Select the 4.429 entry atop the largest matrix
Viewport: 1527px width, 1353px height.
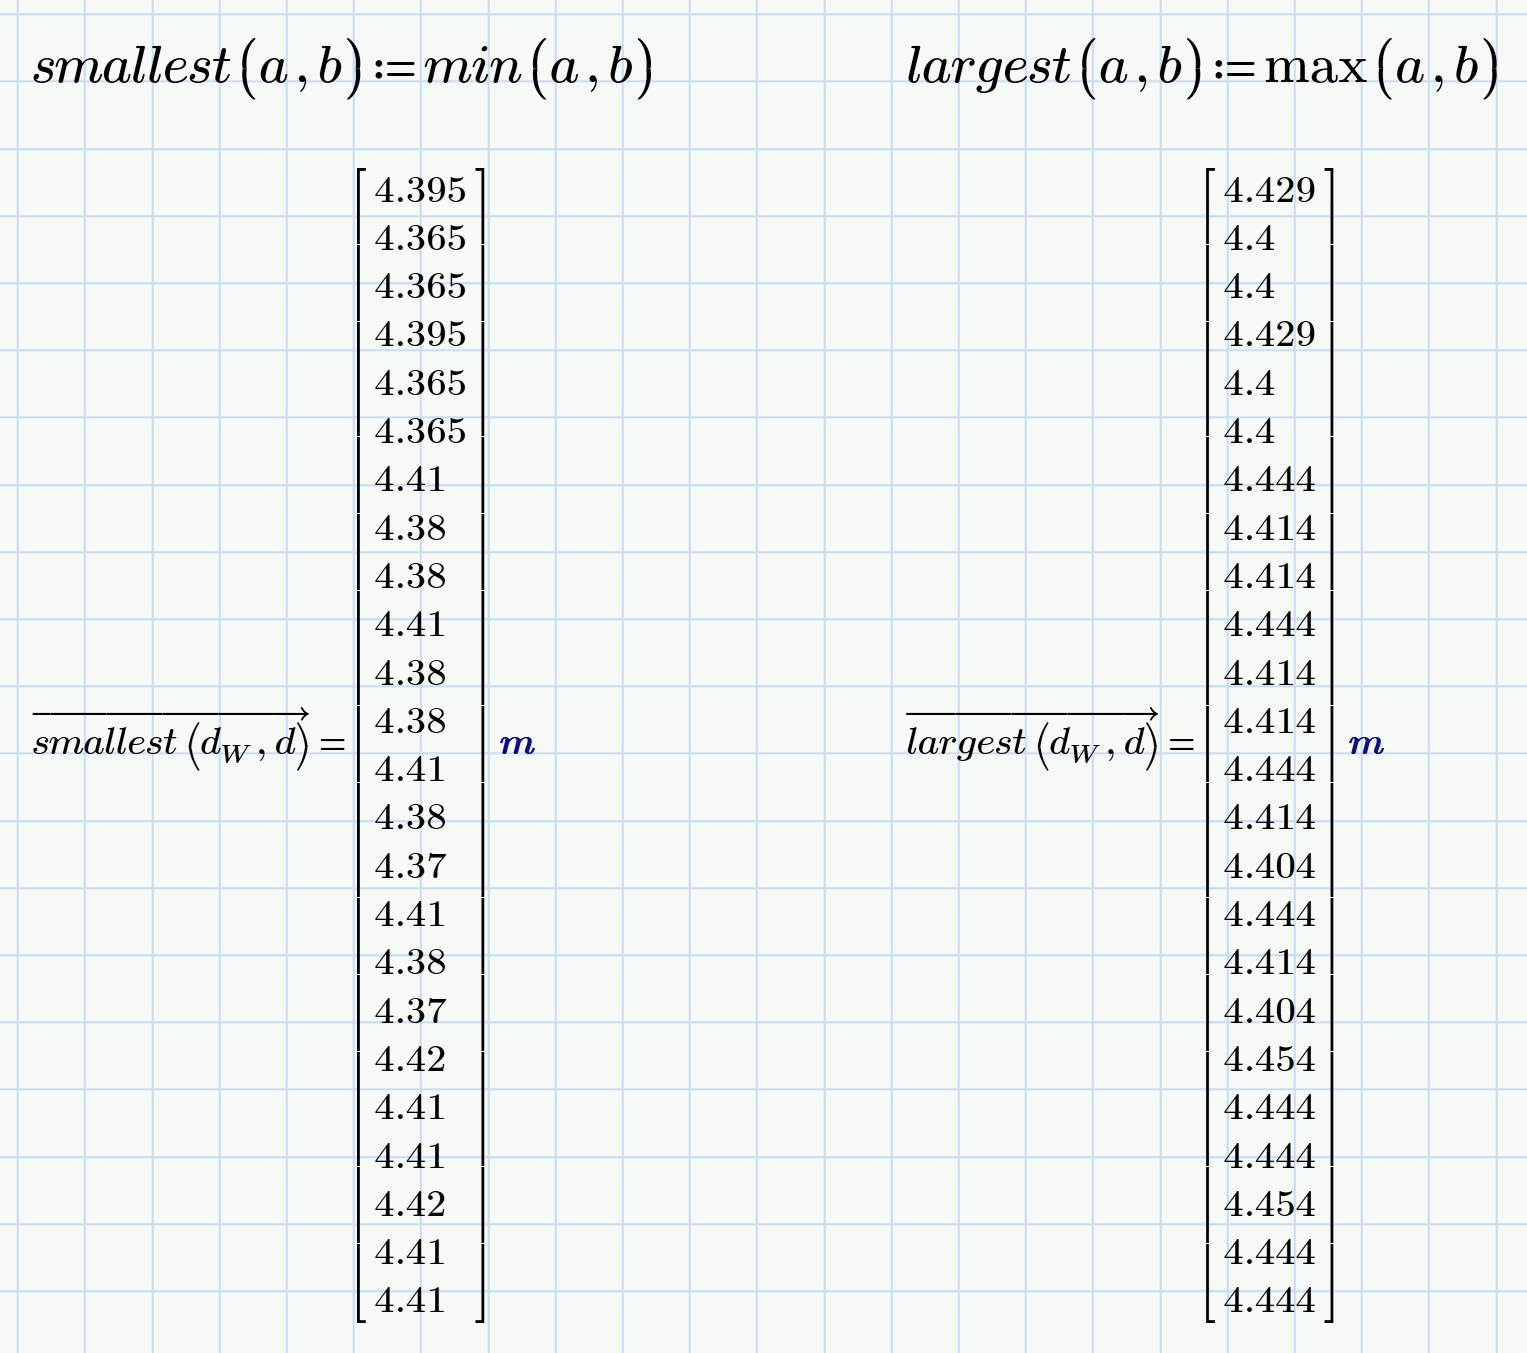click(1269, 190)
